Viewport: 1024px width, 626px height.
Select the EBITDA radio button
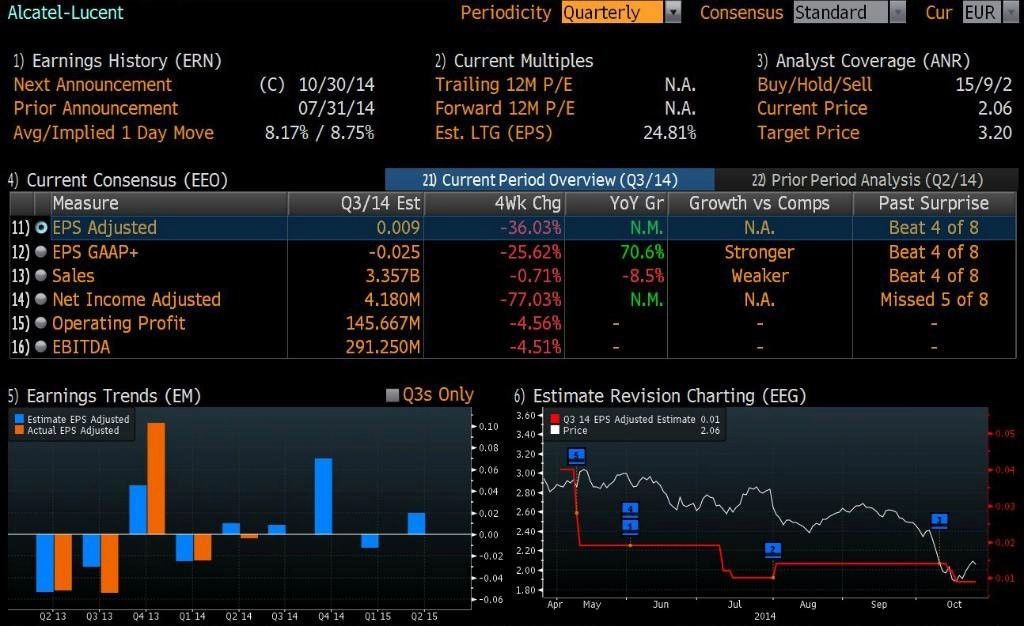pyautogui.click(x=41, y=347)
